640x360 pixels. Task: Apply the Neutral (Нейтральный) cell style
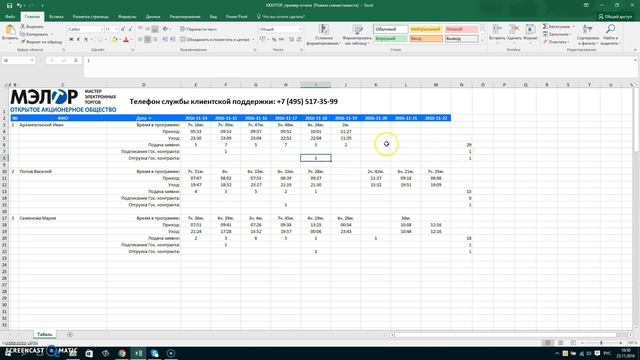(x=426, y=29)
